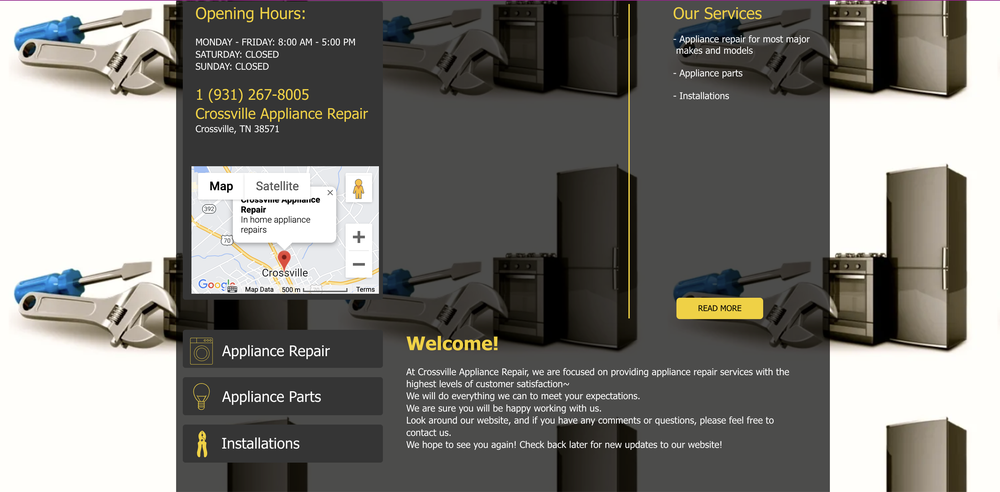Screen dimensions: 1000x492
Task: Click '- Installations' service line
Action: 701,96
